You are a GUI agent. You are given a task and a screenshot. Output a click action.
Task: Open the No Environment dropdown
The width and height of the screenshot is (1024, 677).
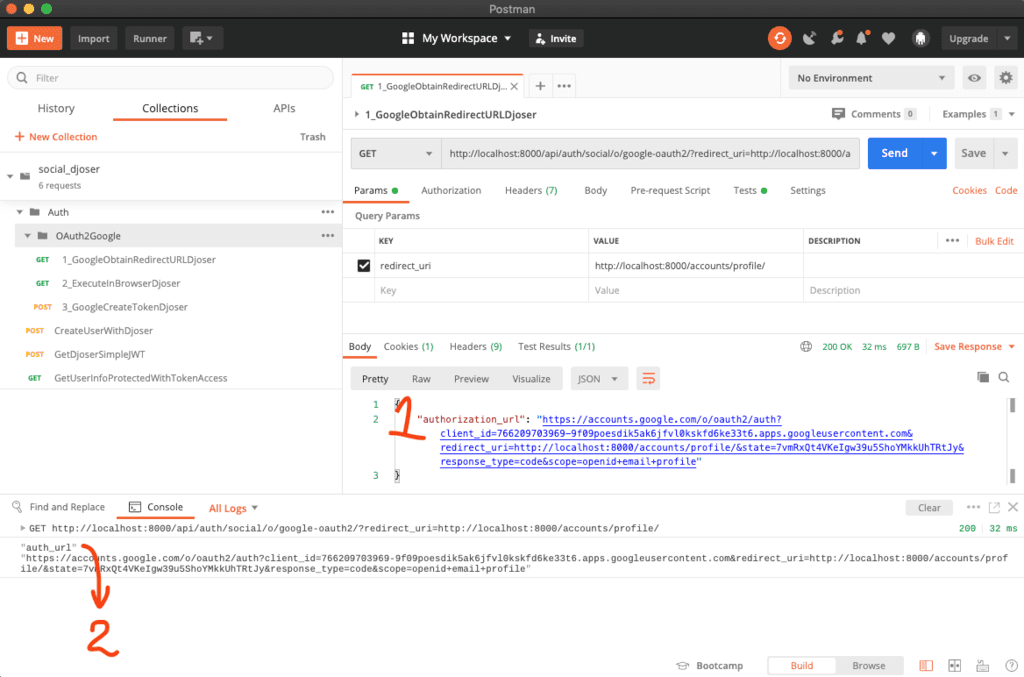click(870, 78)
